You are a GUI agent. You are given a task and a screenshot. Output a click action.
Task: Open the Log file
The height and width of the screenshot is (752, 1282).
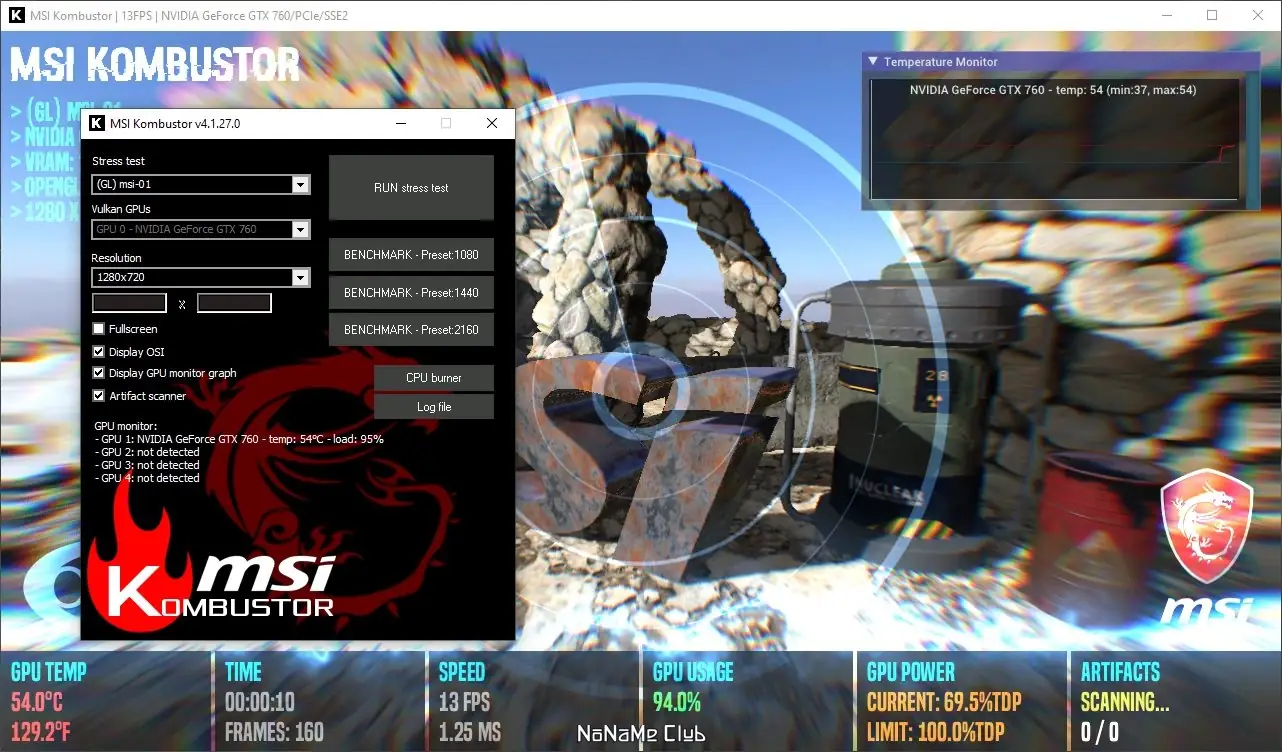click(x=434, y=407)
